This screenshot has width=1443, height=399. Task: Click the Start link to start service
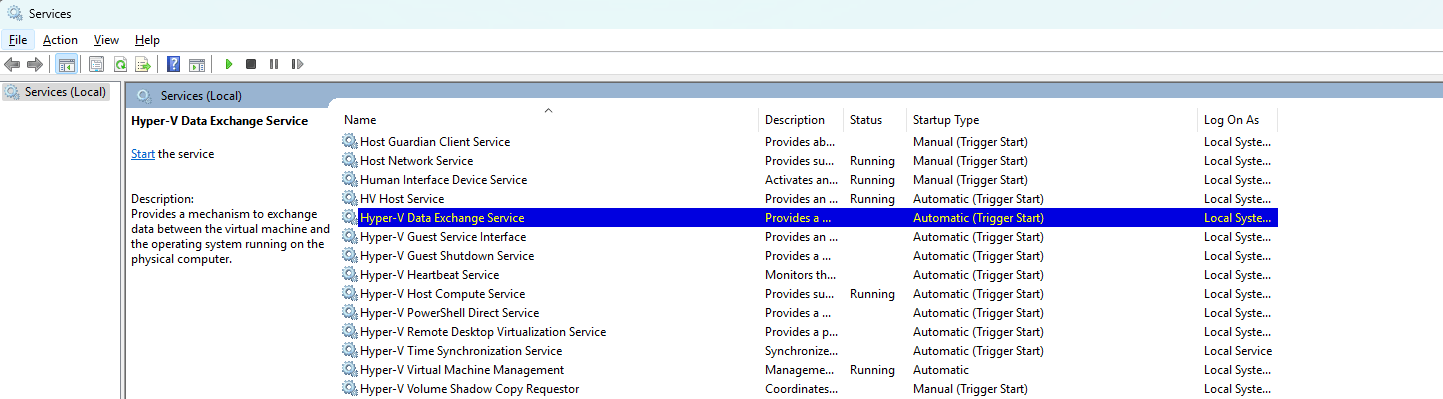[143, 154]
